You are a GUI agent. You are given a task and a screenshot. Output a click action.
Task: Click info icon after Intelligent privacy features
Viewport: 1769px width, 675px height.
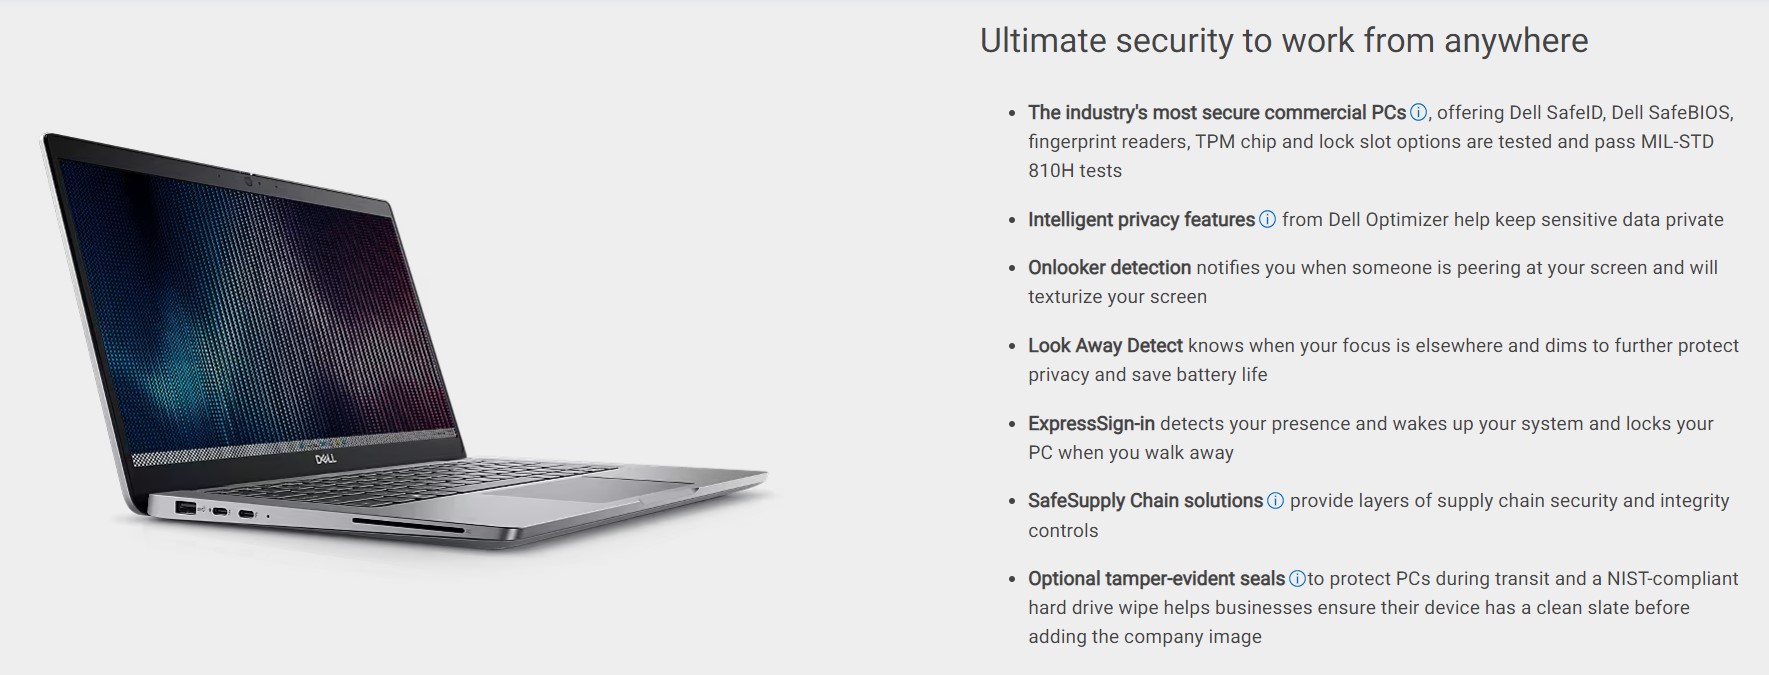1267,220
